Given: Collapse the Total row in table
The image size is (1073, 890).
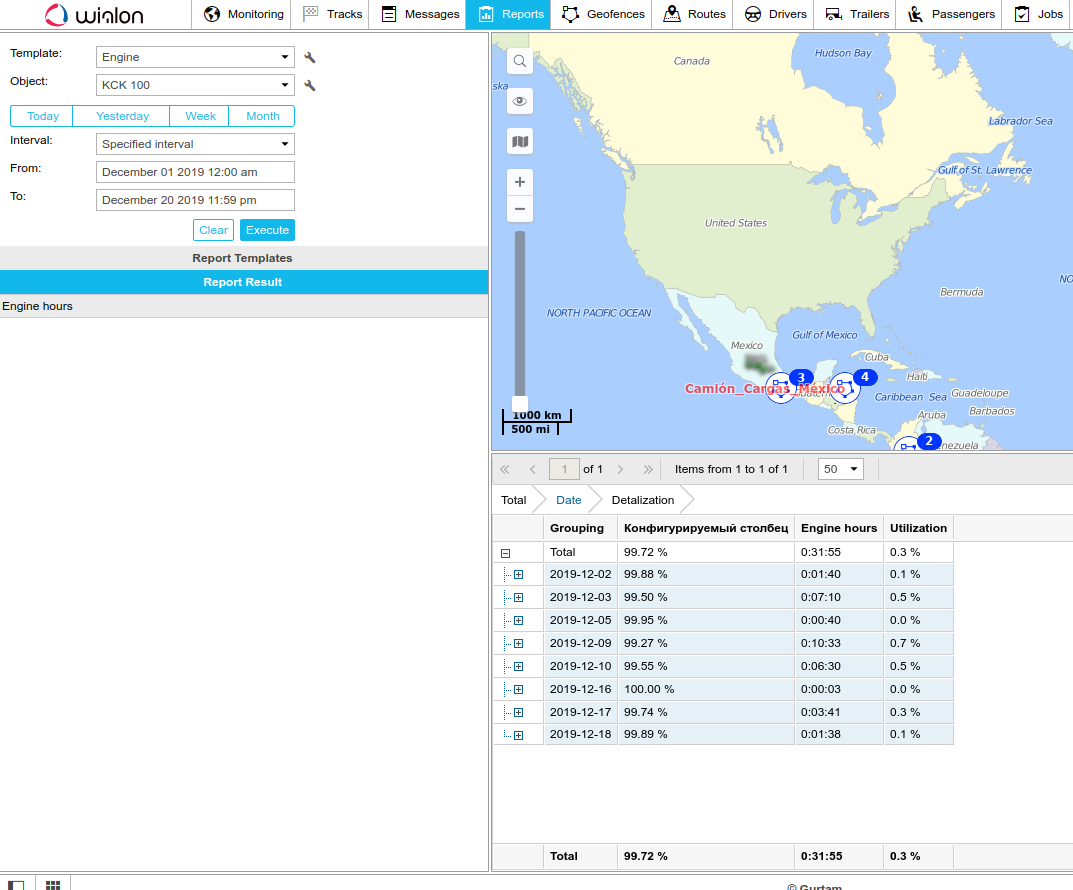Looking at the screenshot, I should click(x=506, y=553).
